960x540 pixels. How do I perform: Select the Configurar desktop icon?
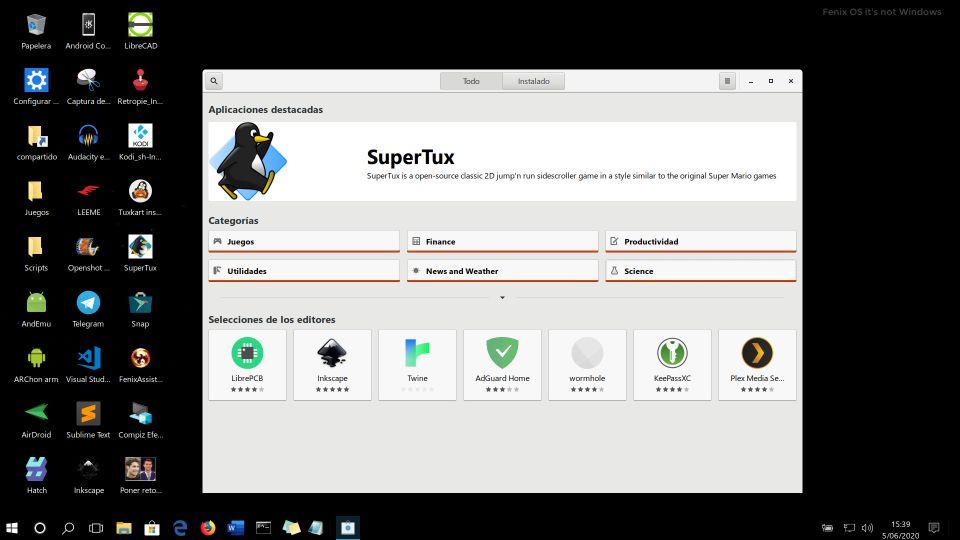pos(36,87)
